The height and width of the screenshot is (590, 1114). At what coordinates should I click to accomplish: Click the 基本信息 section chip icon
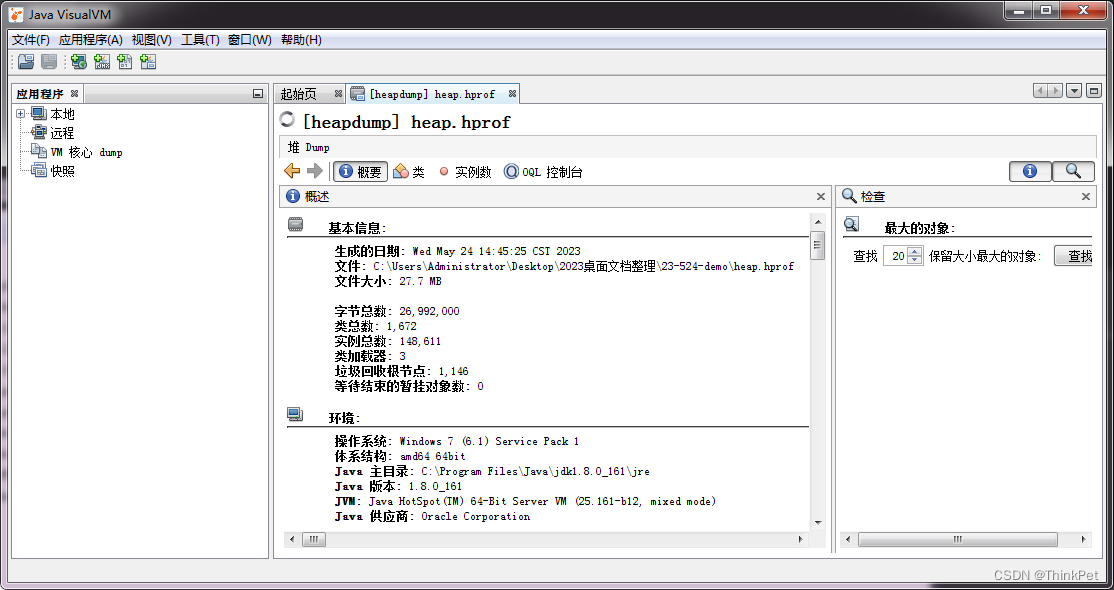pos(296,225)
